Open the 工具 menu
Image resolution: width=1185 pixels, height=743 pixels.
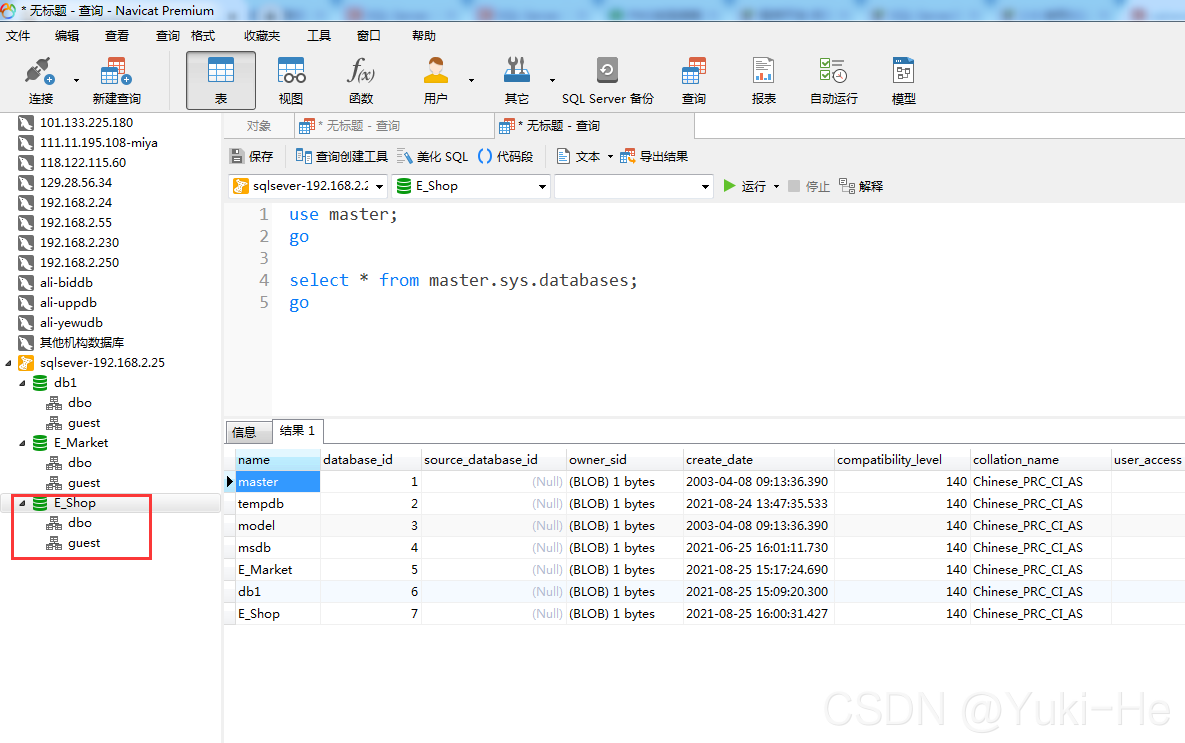pyautogui.click(x=319, y=36)
